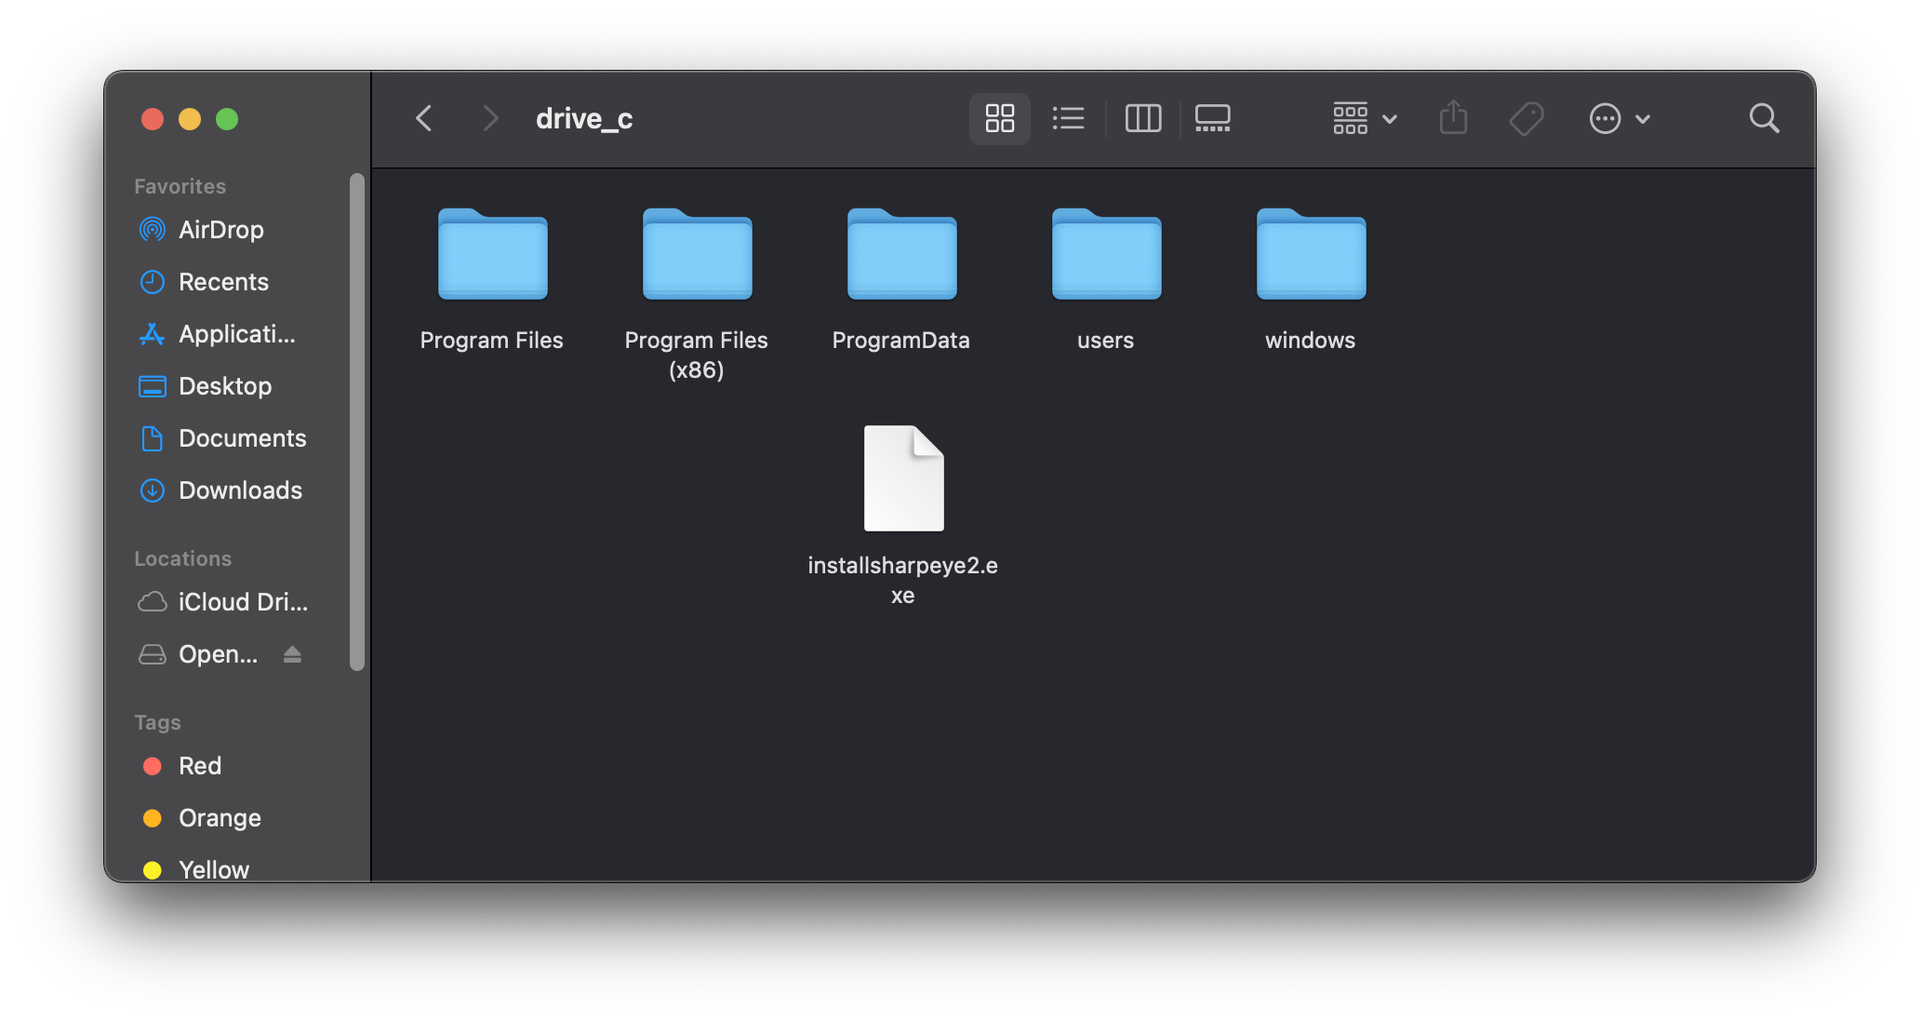The image size is (1920, 1020).
Task: Eject the Open... disk volume
Action: pyautogui.click(x=292, y=655)
